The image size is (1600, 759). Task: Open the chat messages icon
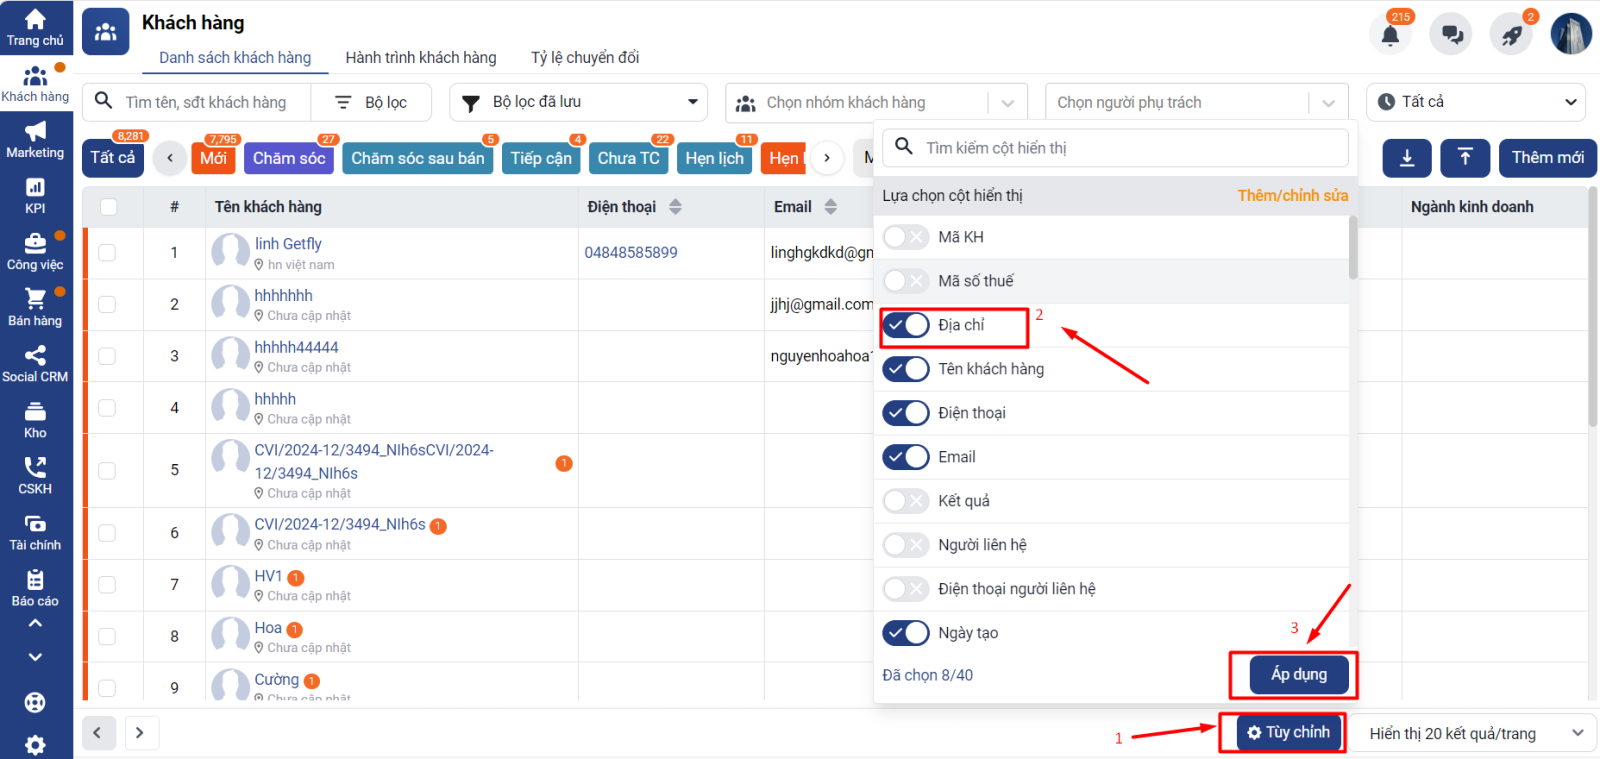point(1451,35)
